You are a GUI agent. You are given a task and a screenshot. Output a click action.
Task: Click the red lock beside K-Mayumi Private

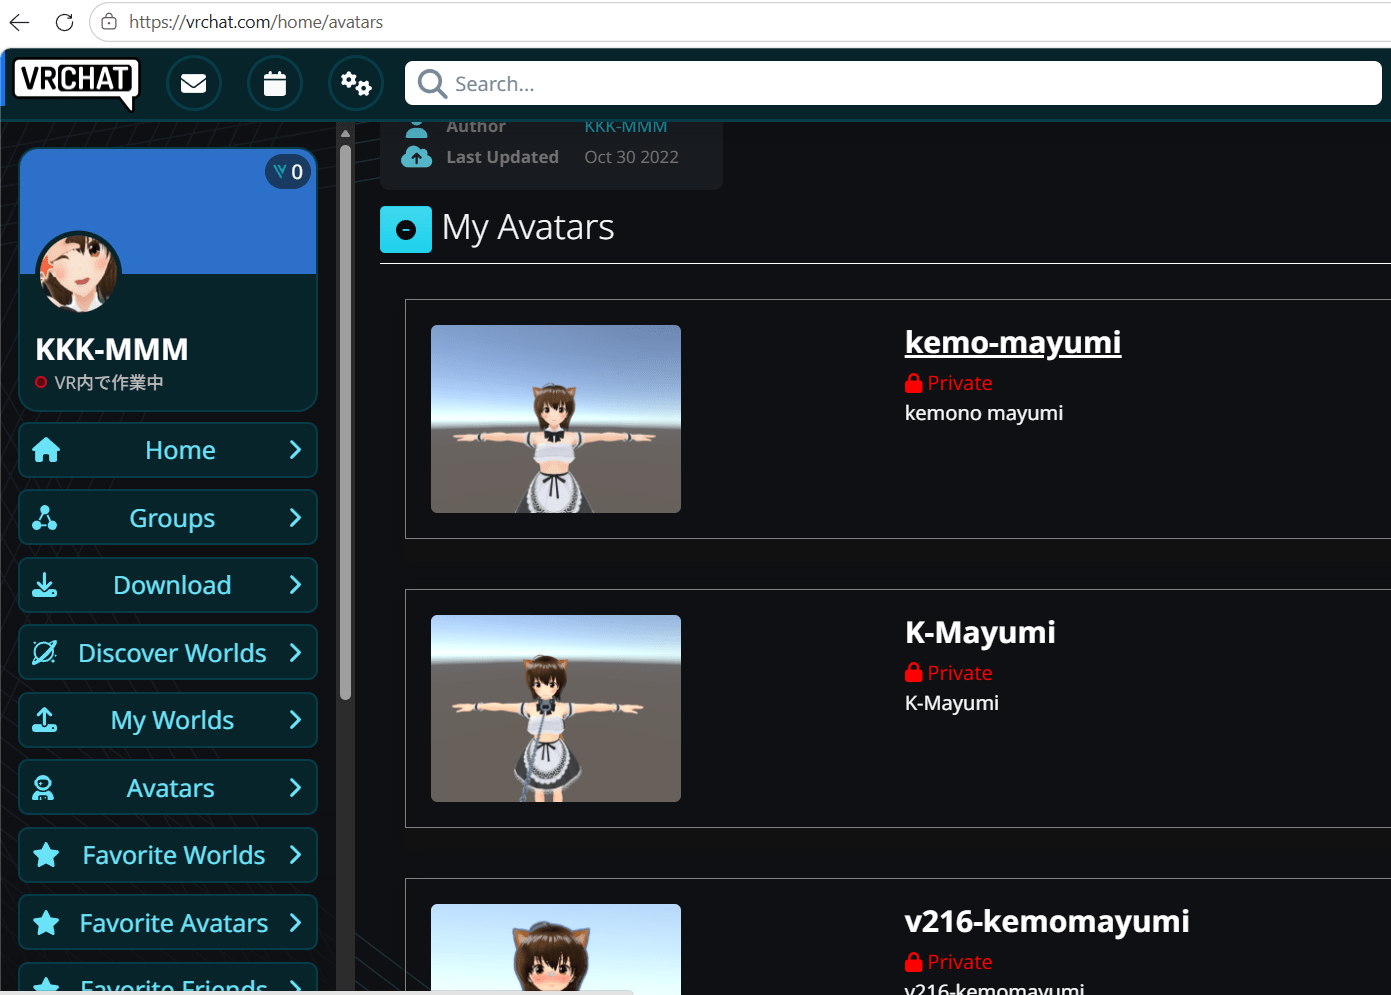pyautogui.click(x=913, y=673)
